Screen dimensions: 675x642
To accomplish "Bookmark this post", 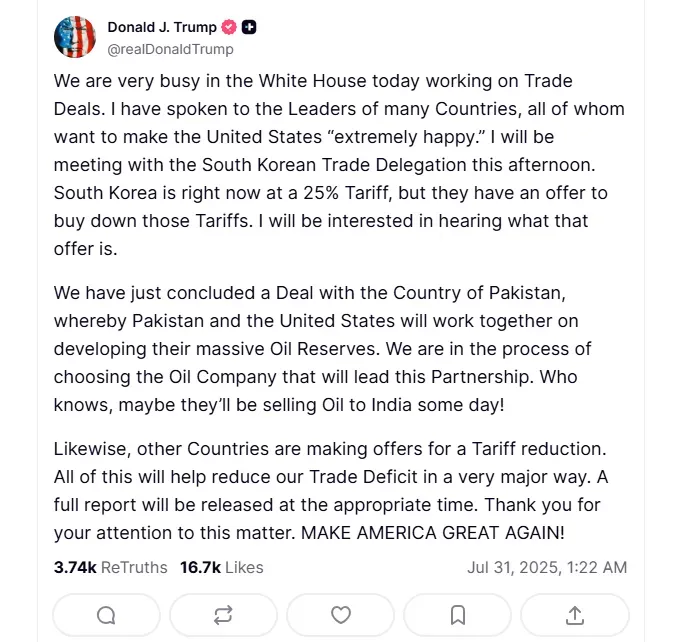I will click(x=458, y=614).
